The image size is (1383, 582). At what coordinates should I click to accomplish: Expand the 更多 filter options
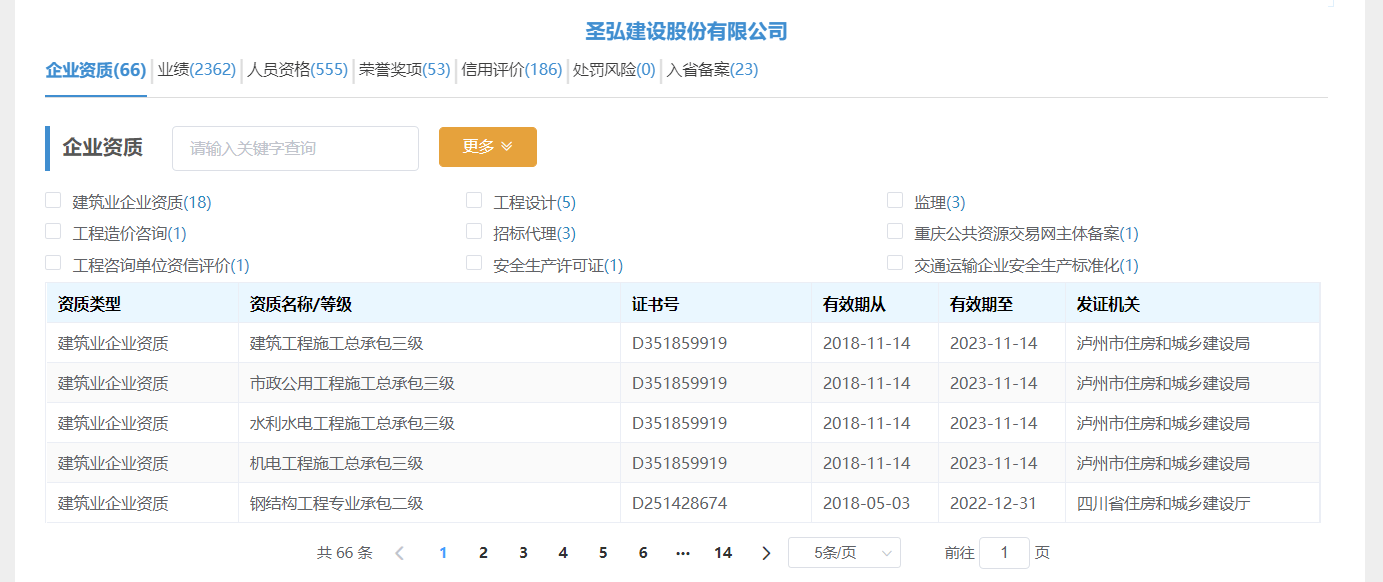coord(488,147)
